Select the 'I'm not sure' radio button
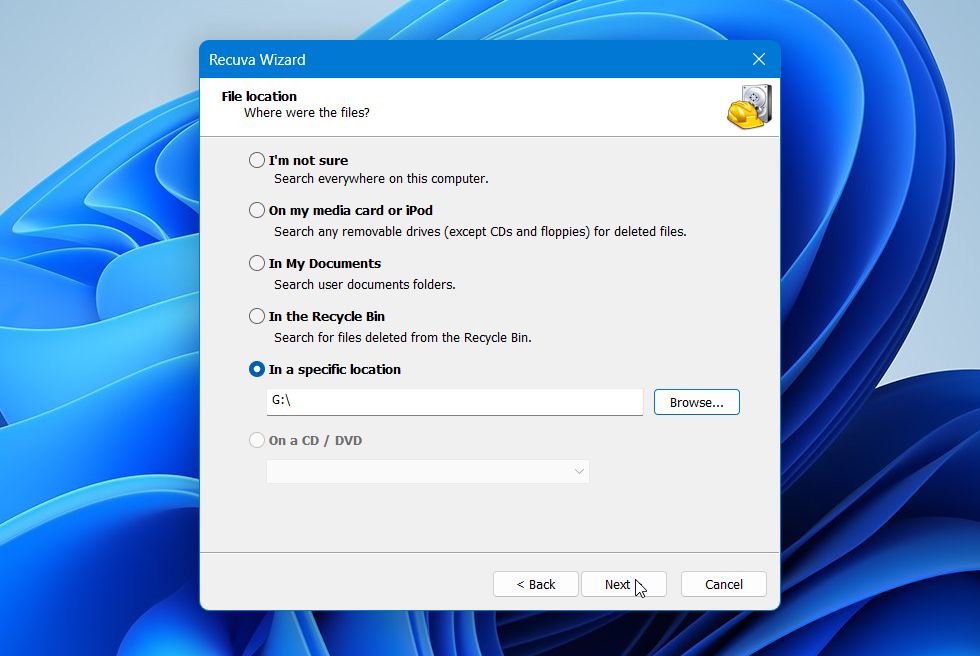The width and height of the screenshot is (980, 656). pos(257,160)
